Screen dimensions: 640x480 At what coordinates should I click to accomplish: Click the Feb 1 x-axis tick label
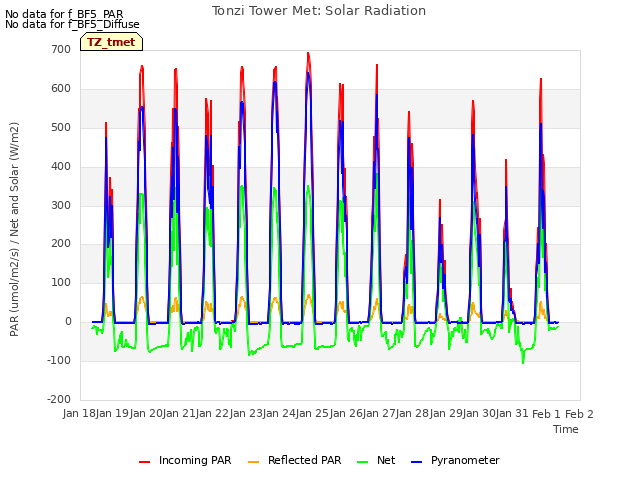click(x=547, y=414)
